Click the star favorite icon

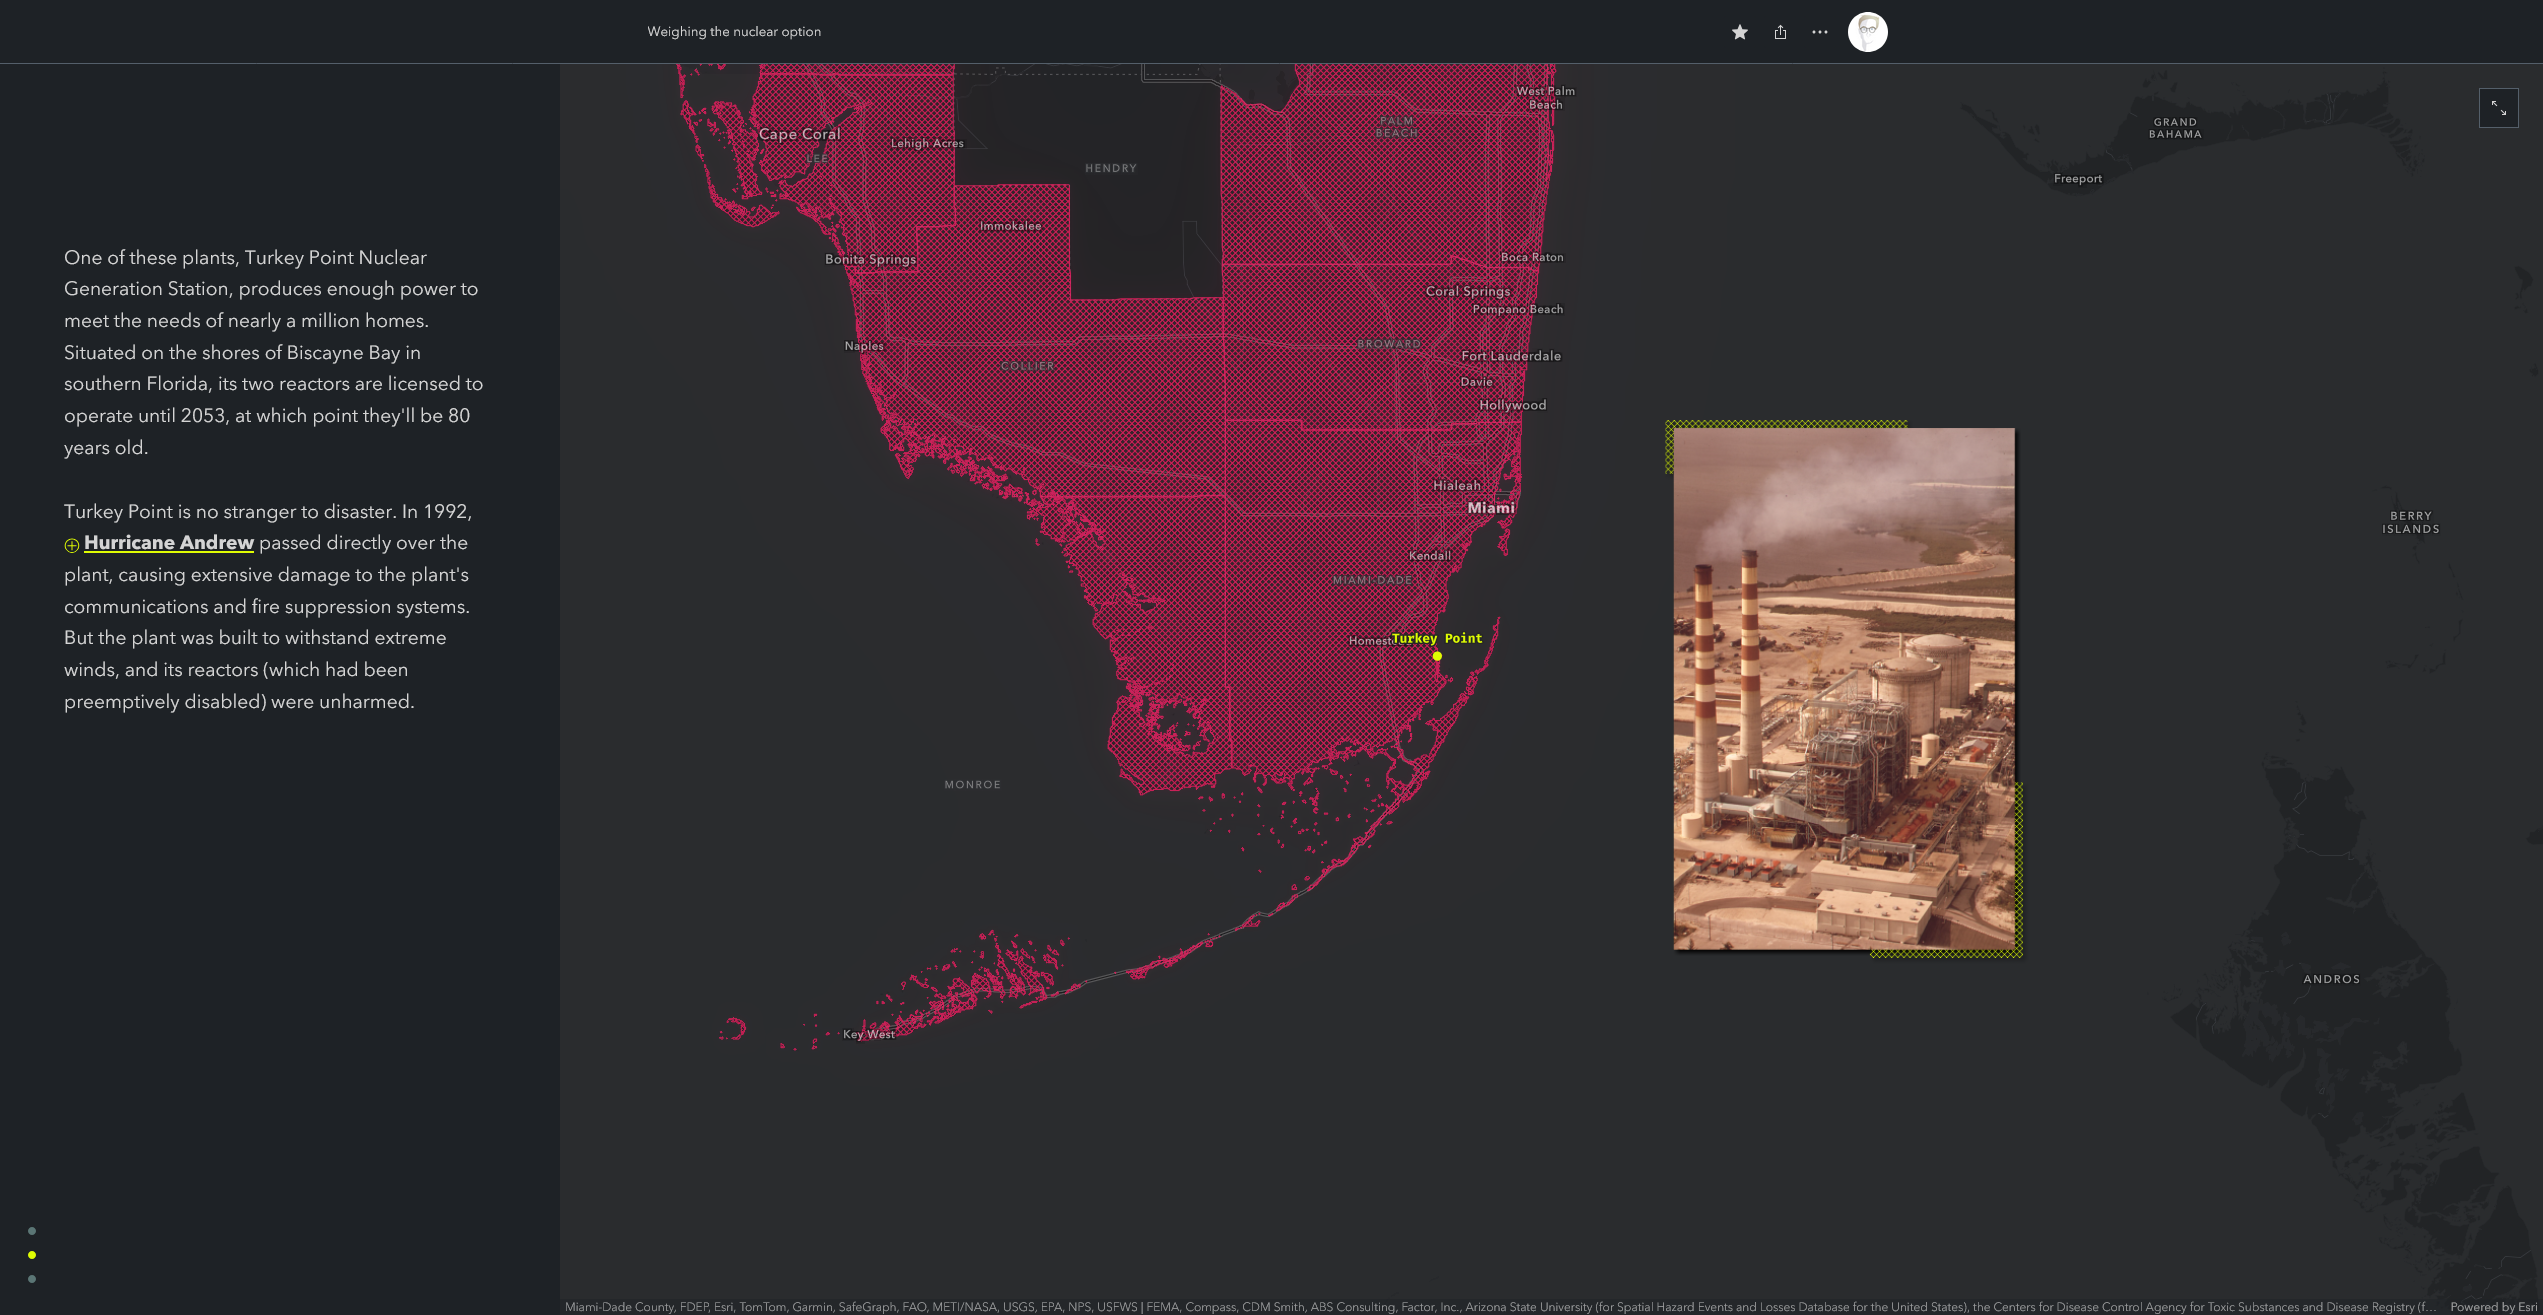[x=1740, y=32]
